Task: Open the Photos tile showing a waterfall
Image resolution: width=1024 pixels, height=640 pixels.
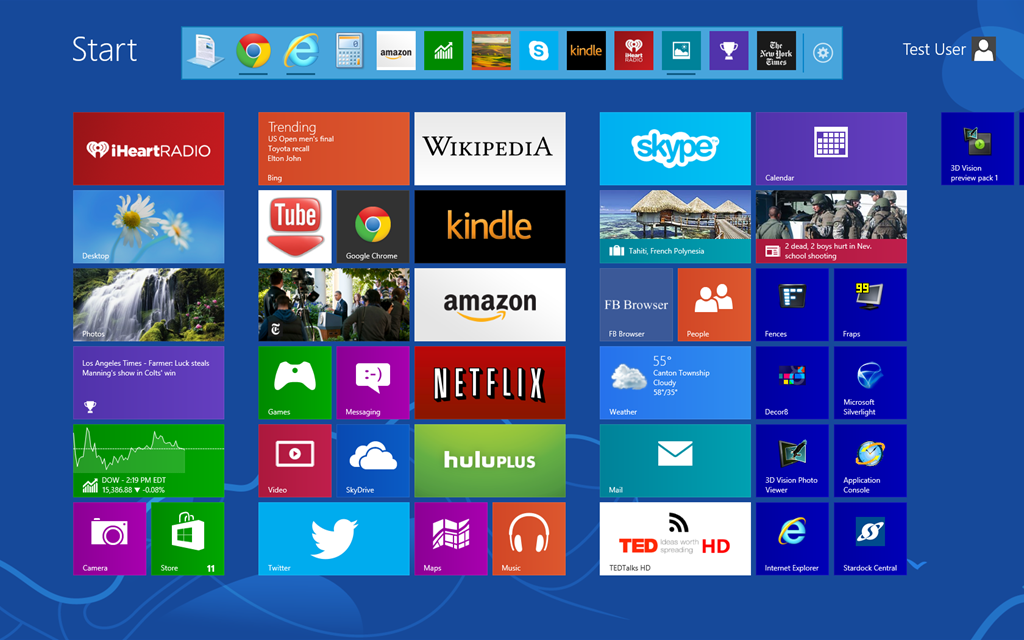Action: point(149,305)
